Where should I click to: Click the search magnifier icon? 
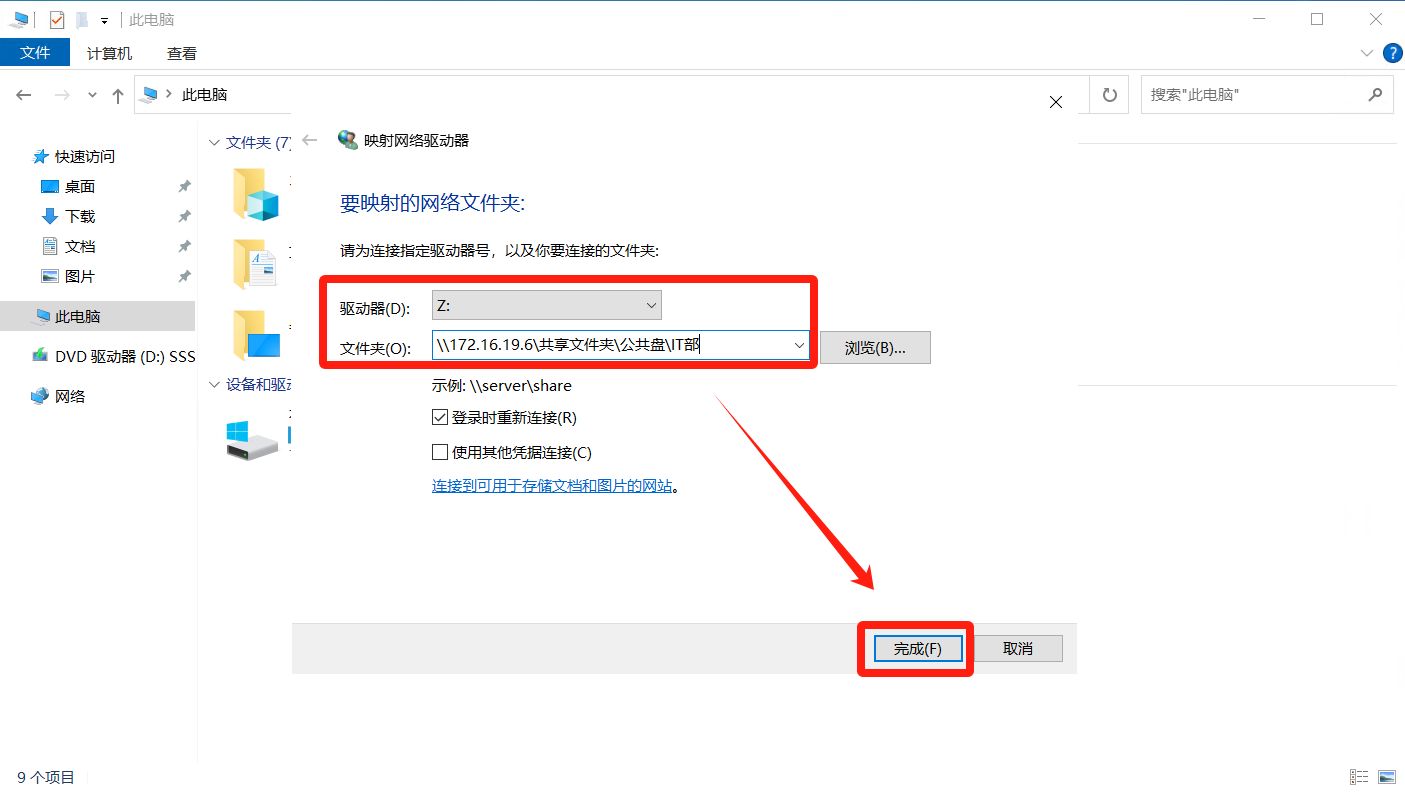coord(1375,95)
